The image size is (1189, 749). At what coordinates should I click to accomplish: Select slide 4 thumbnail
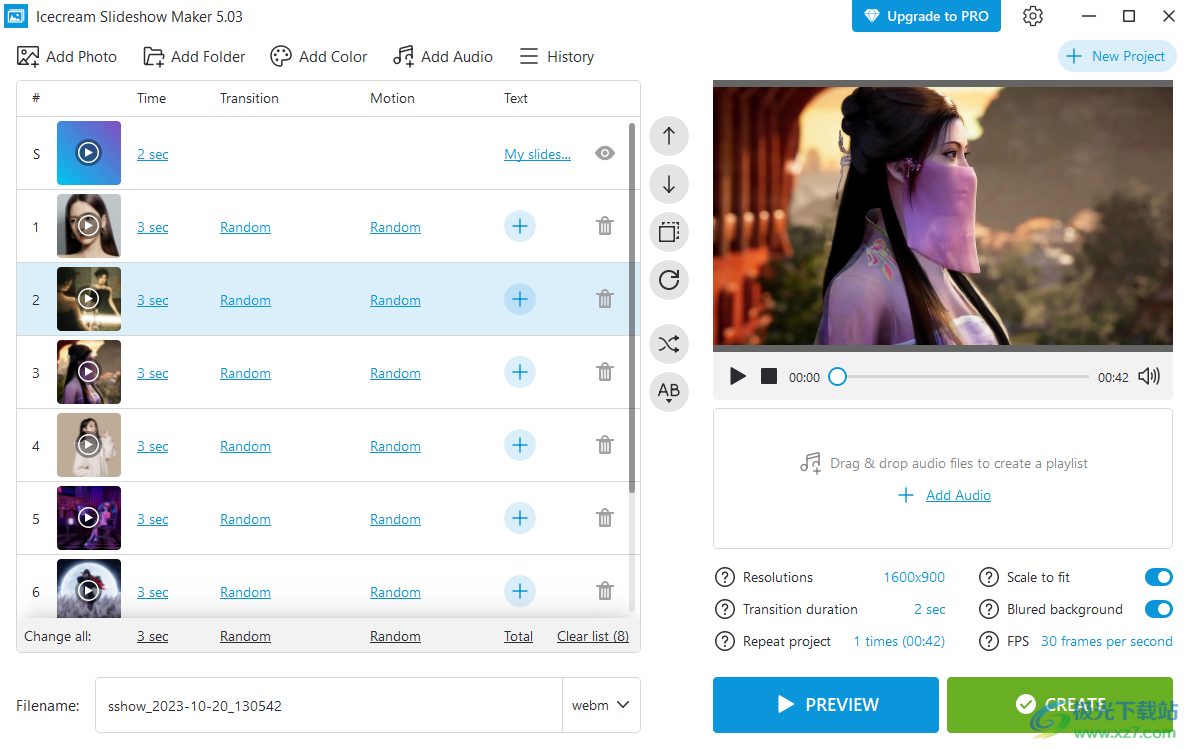(89, 445)
